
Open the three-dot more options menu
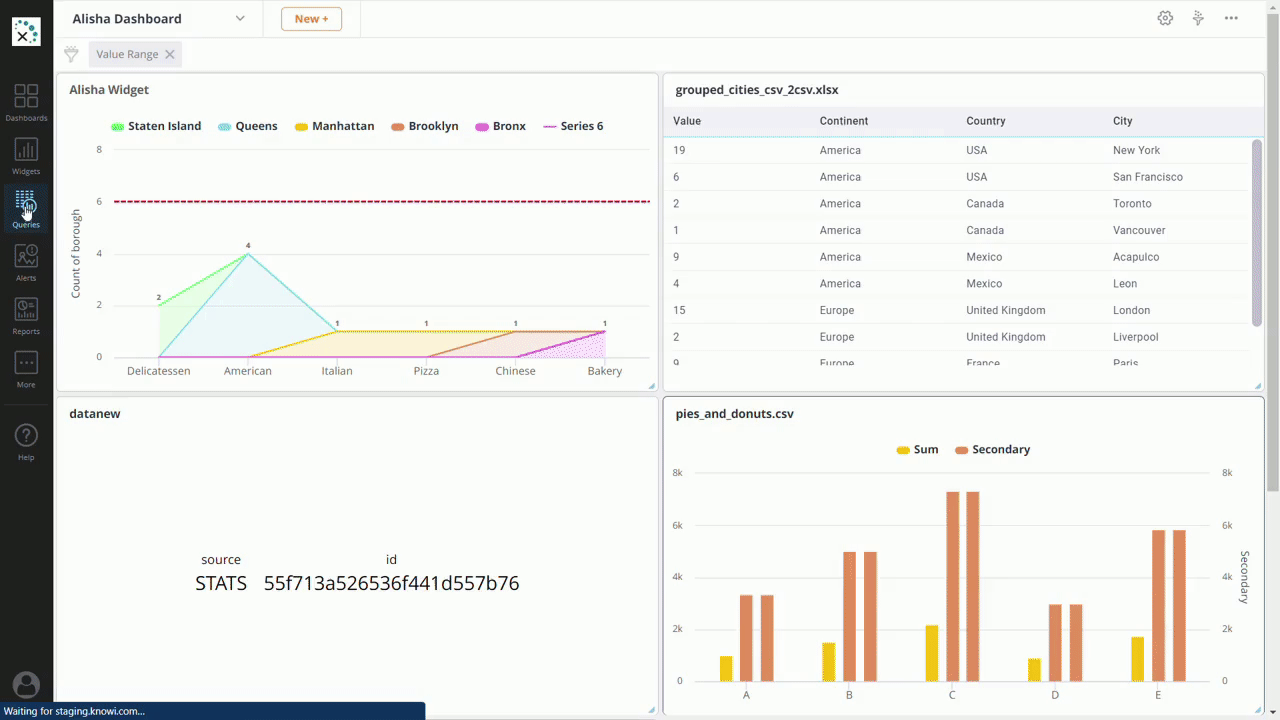click(1231, 18)
